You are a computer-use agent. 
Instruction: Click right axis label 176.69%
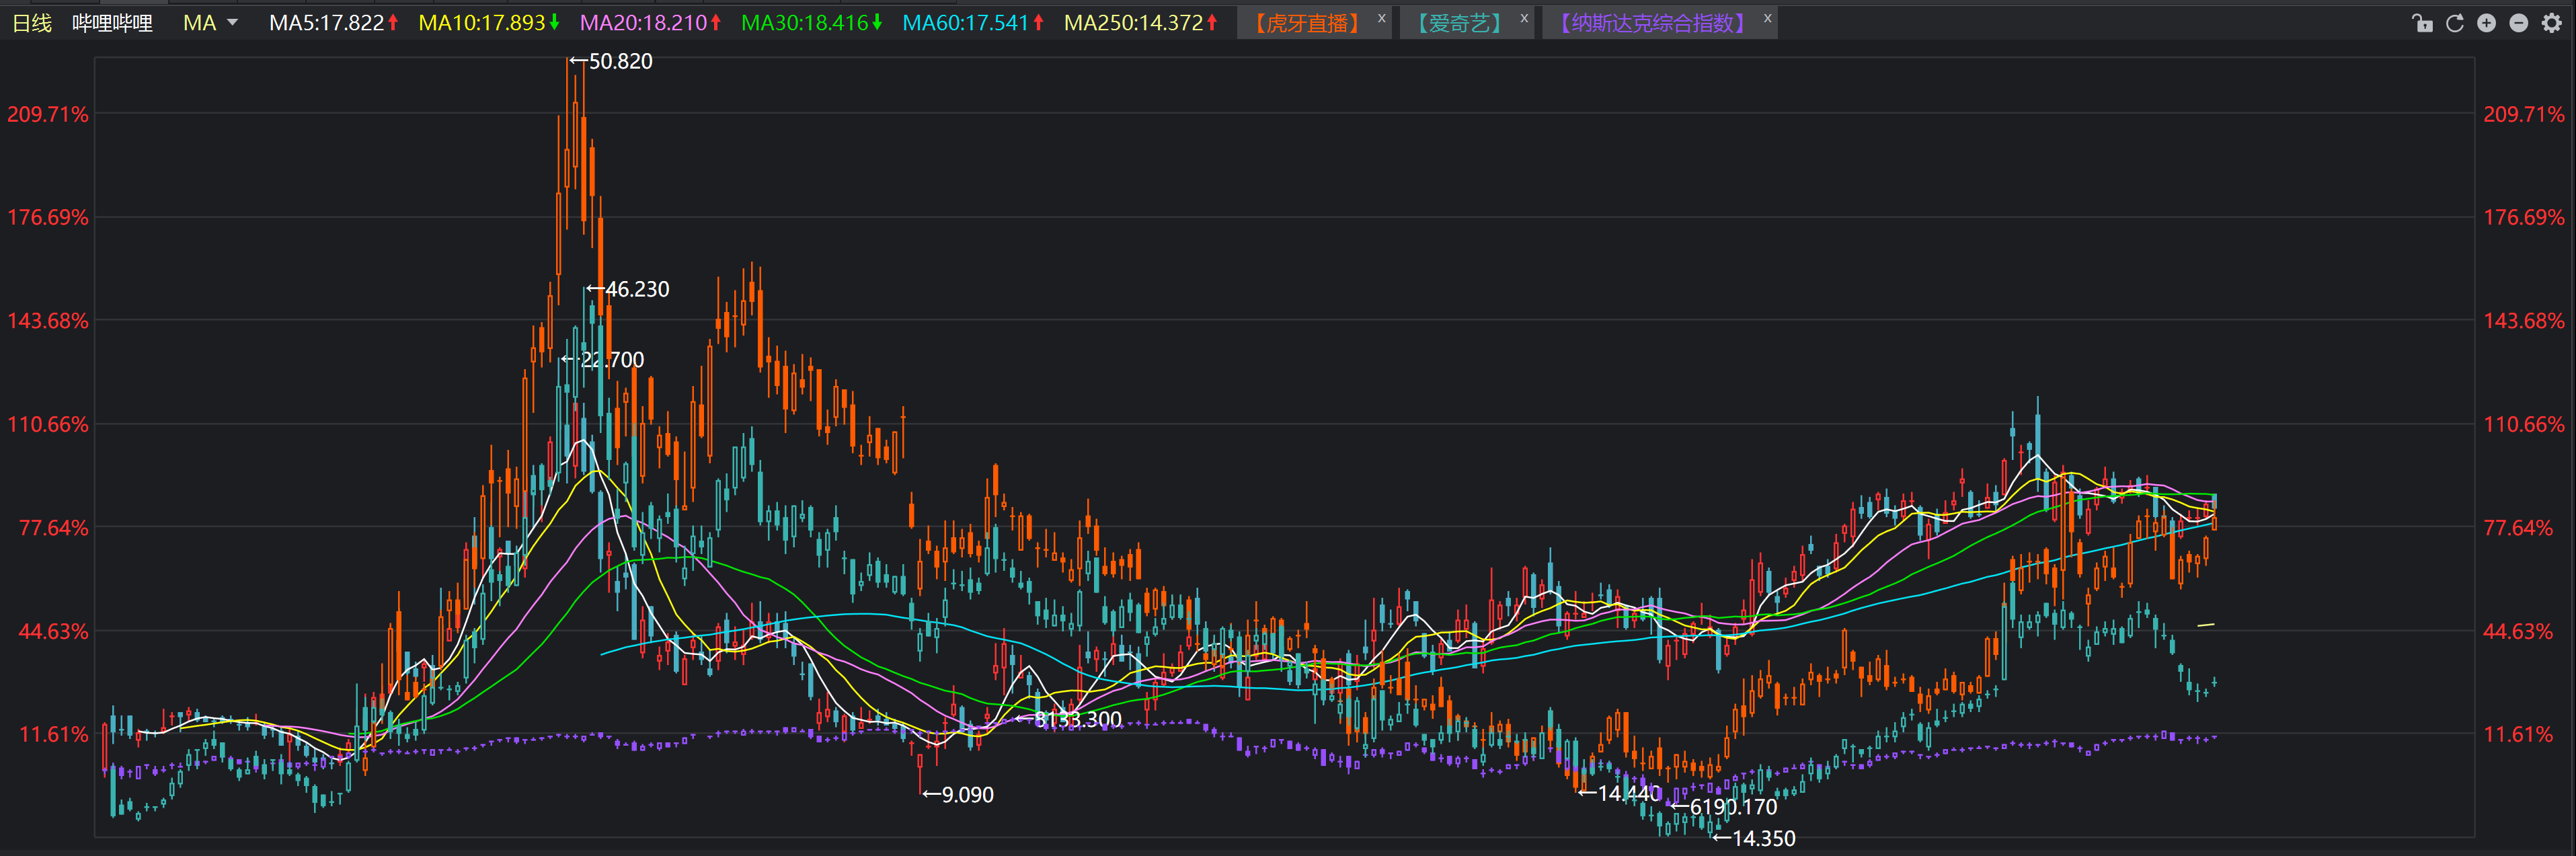pos(2524,217)
